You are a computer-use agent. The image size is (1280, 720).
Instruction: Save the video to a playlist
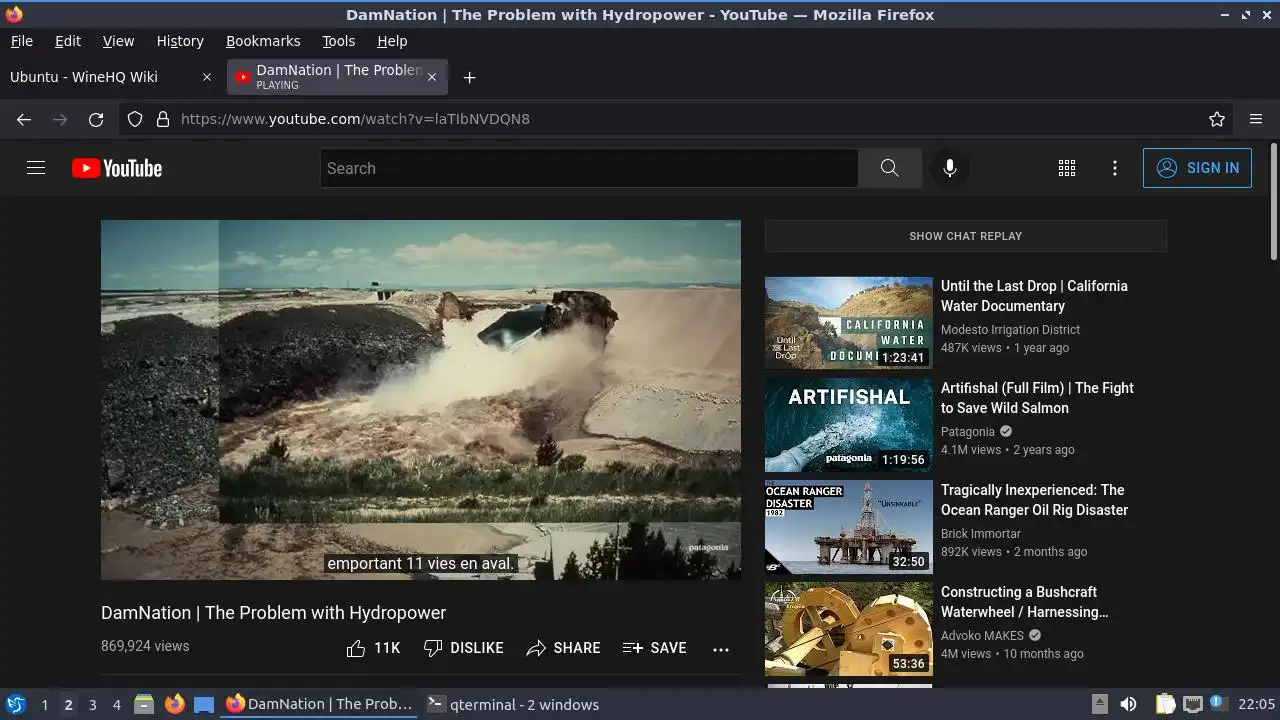(x=654, y=648)
